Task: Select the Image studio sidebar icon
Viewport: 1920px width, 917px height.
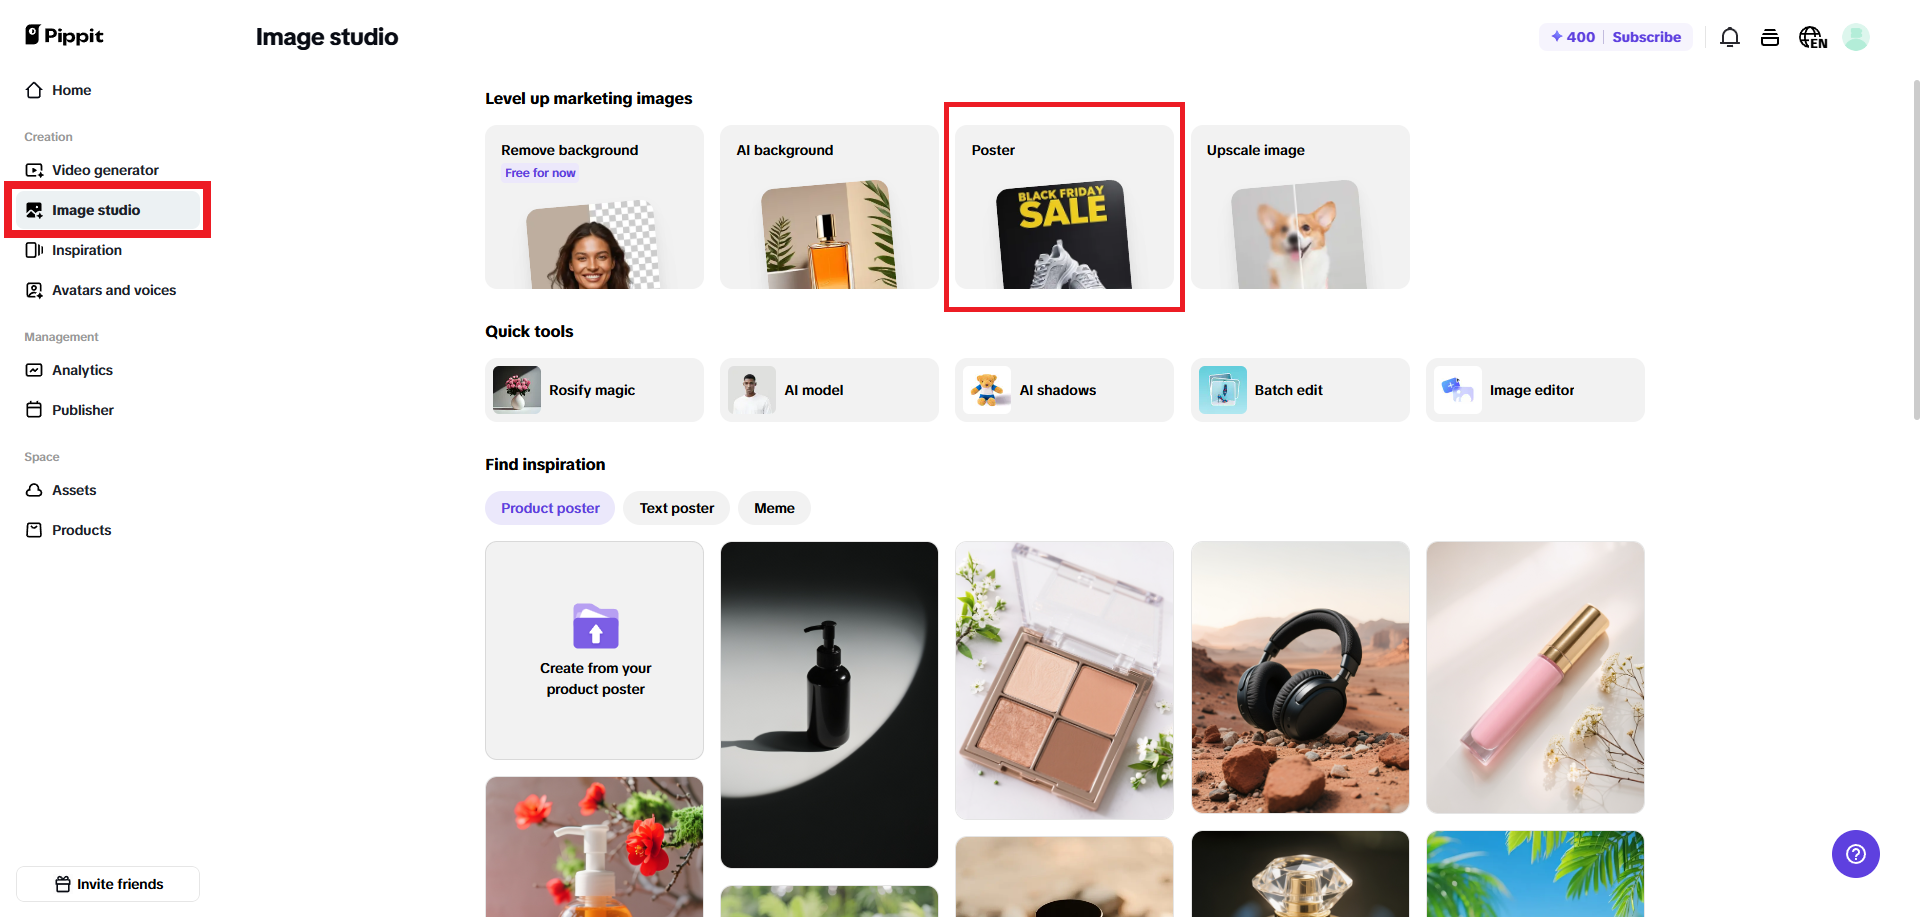Action: click(34, 209)
